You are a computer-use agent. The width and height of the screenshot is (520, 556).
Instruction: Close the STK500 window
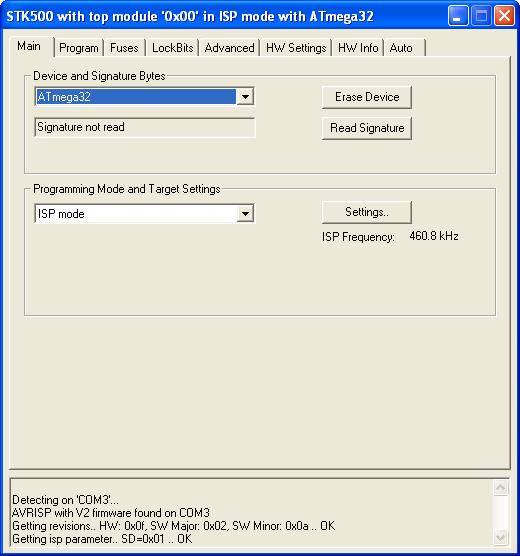[504, 16]
